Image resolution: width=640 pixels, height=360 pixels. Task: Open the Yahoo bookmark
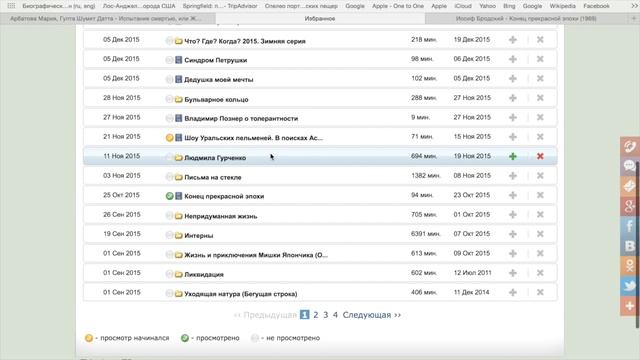pos(487,6)
